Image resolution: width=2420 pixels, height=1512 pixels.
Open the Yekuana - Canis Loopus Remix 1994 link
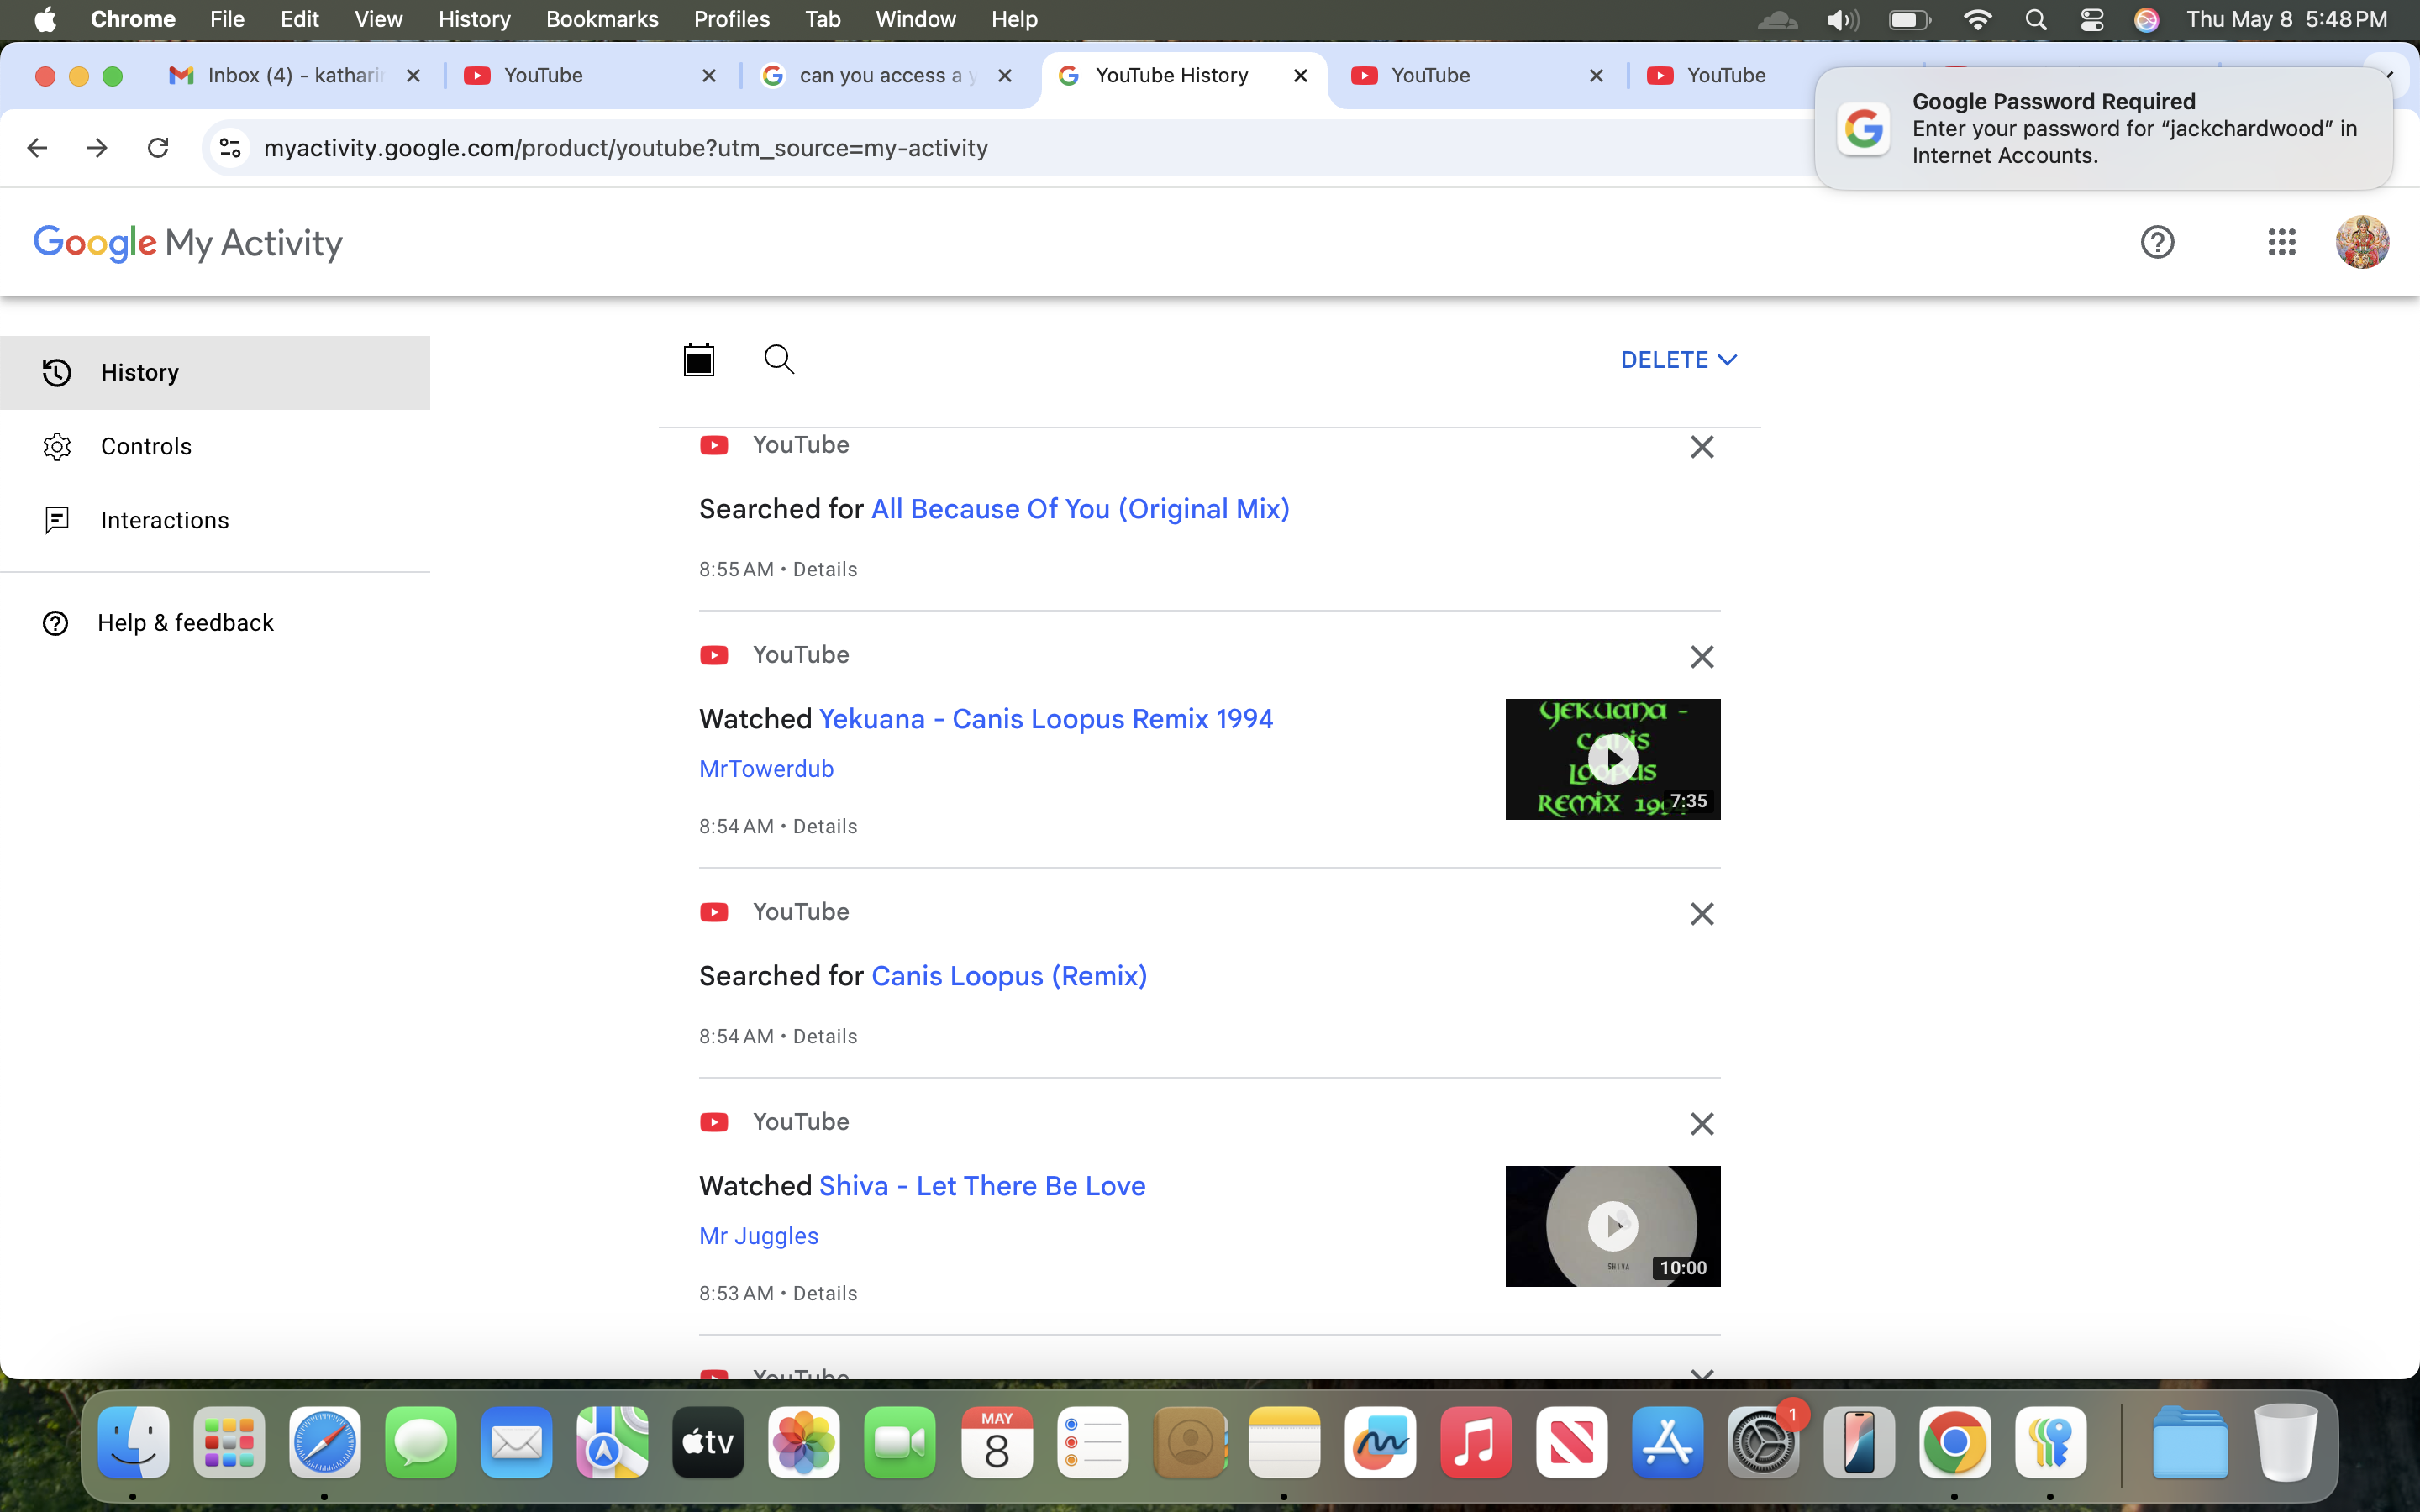click(1045, 719)
